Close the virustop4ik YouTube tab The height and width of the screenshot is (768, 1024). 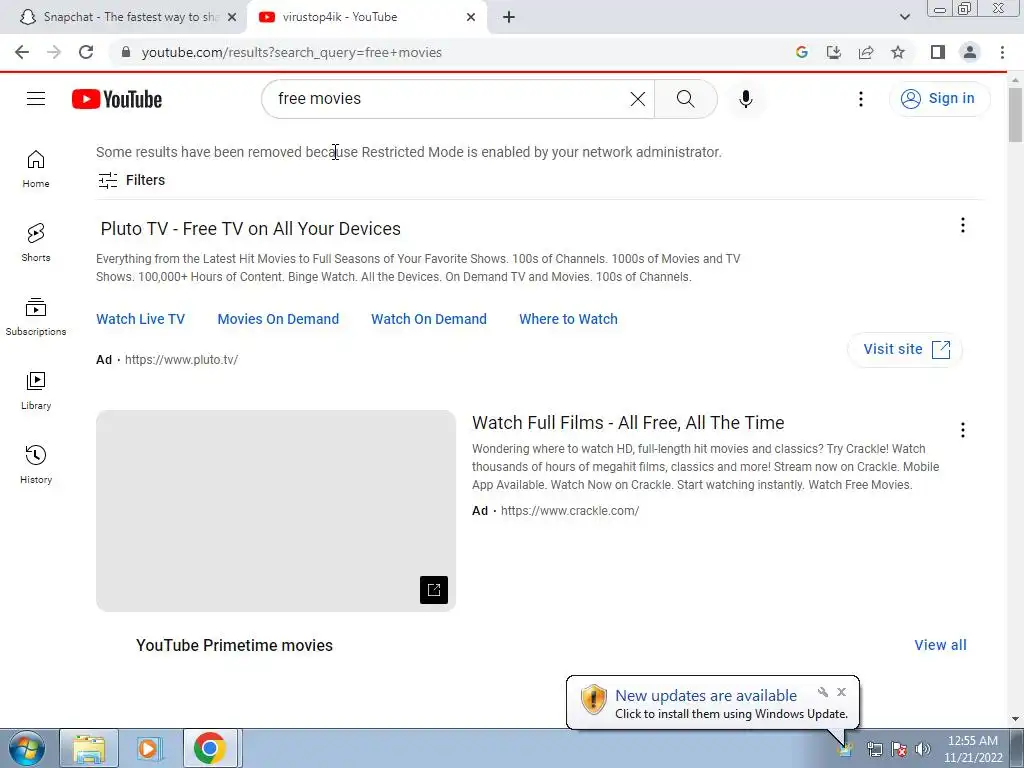click(x=471, y=17)
